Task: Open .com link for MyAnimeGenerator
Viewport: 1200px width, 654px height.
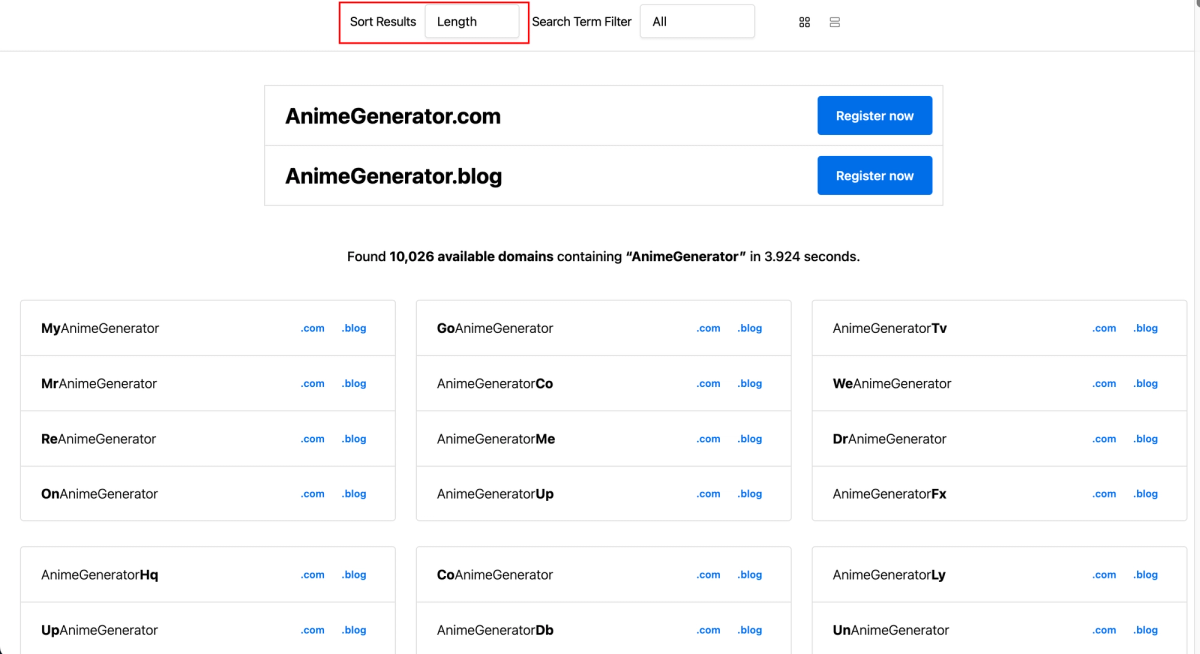Action: pos(313,328)
